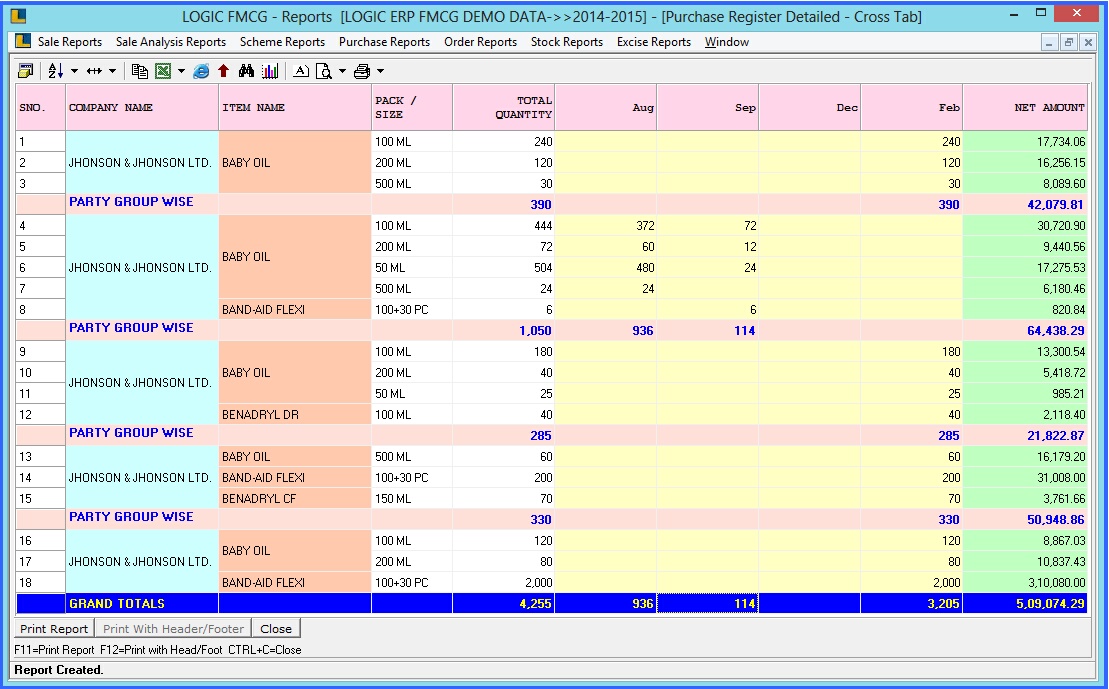Open Scheme Reports menu

click(x=282, y=42)
